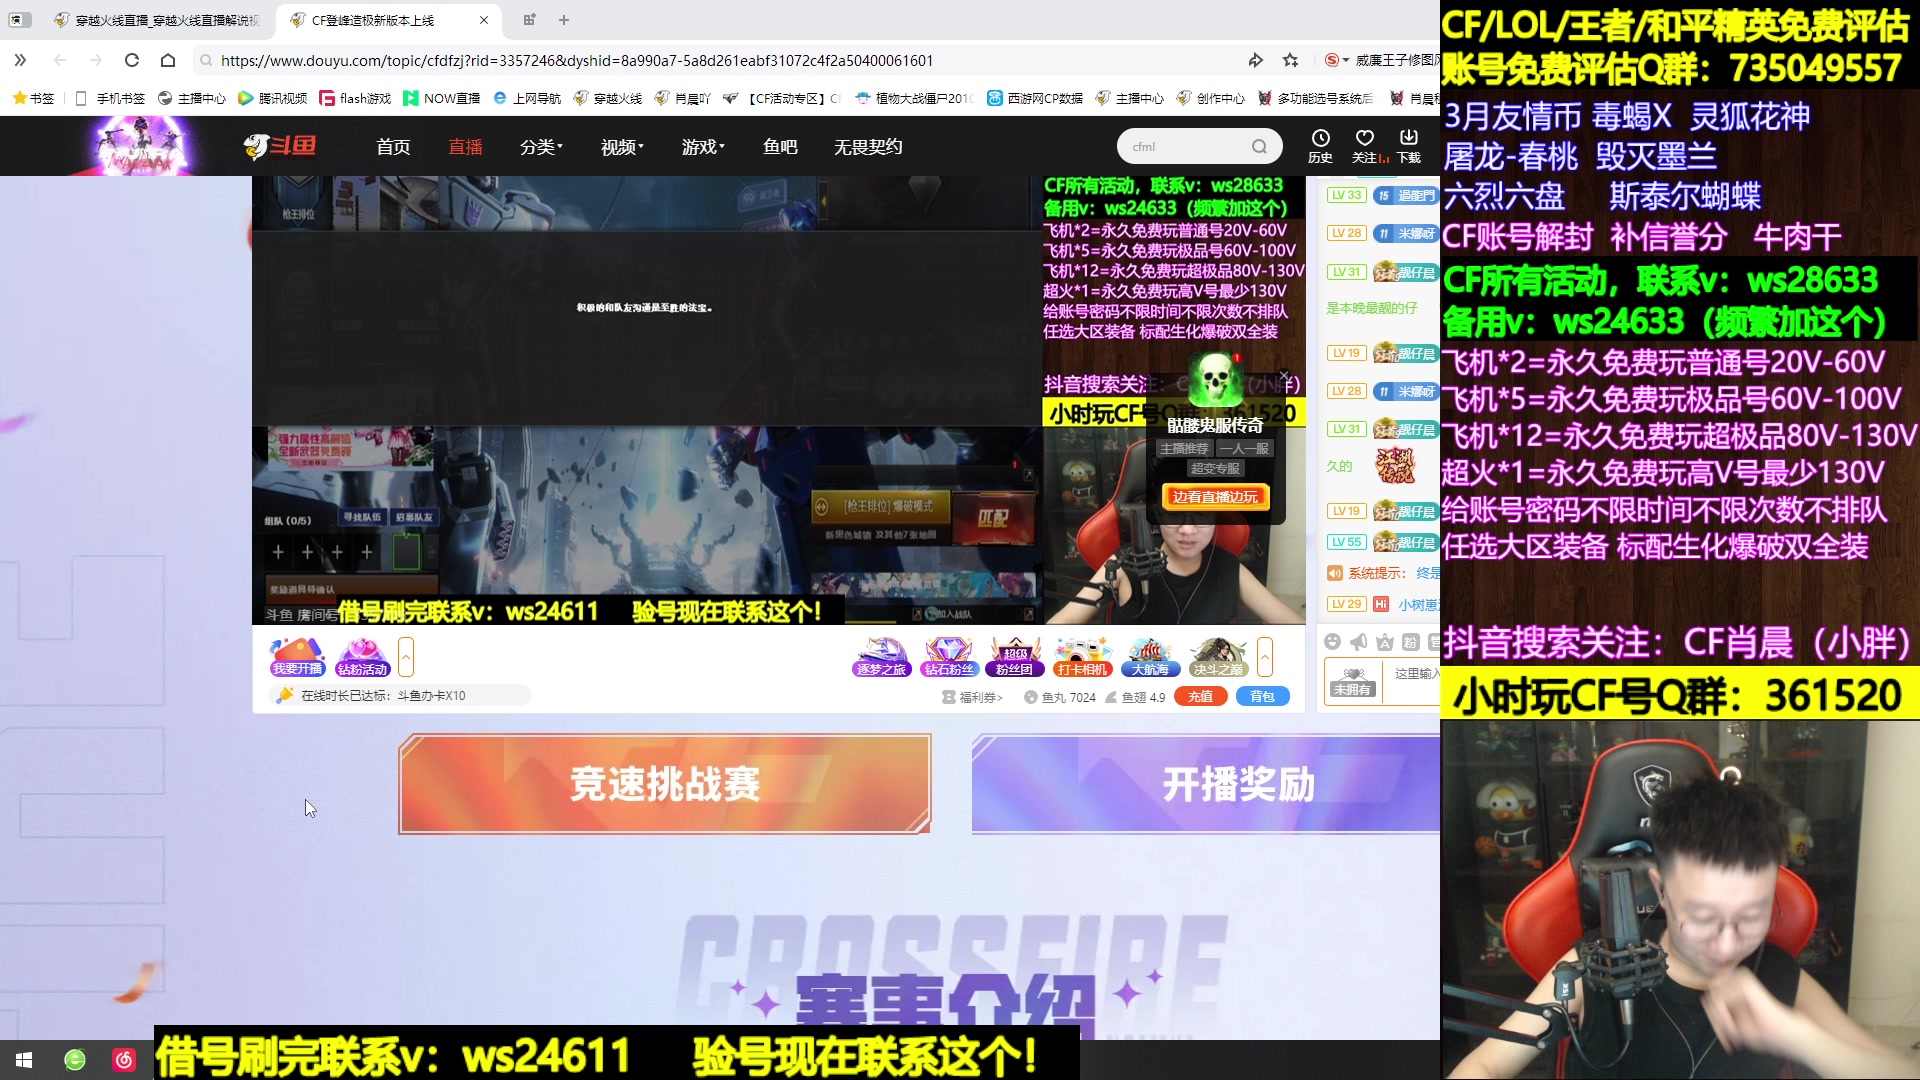Reload the page with the refresh icon
Viewport: 1920px width, 1080px height.
point(132,60)
